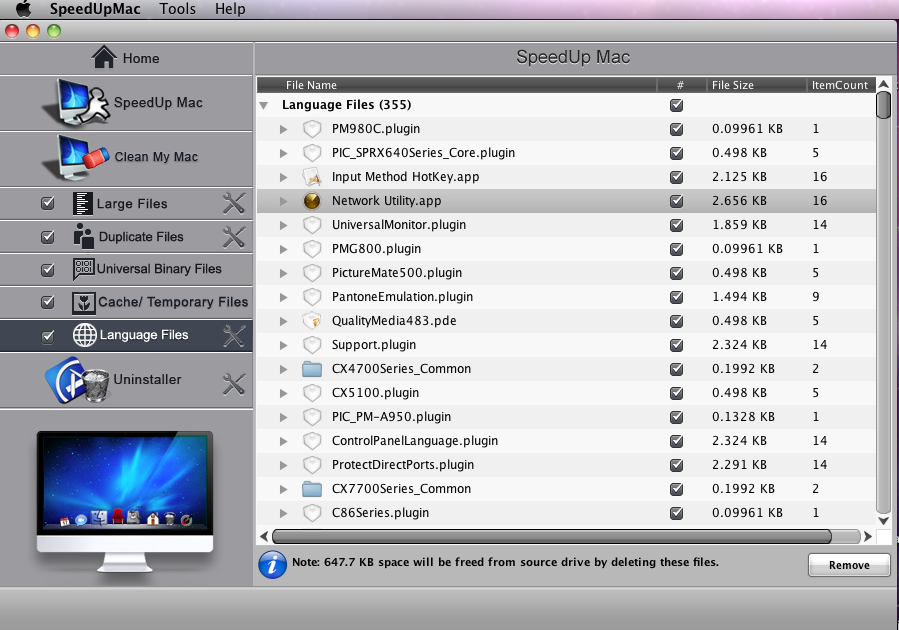
Task: Click the Cache/Temporary Files icon
Action: [84, 302]
